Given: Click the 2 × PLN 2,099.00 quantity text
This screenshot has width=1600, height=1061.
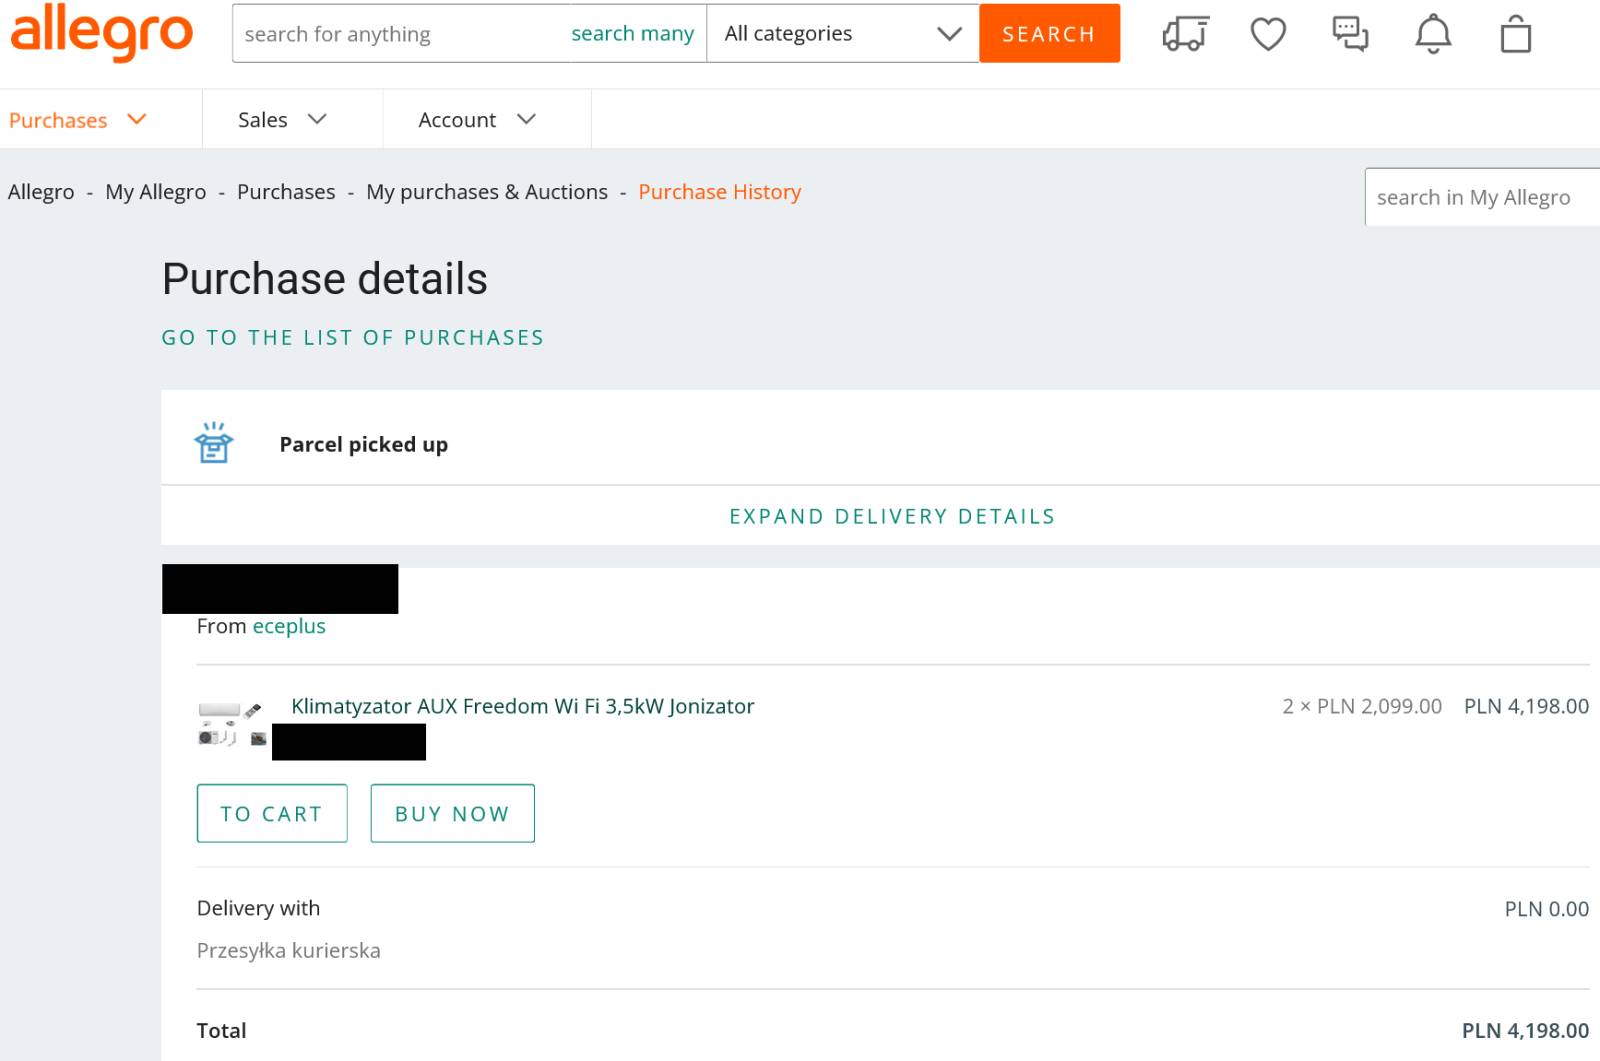Looking at the screenshot, I should click(1362, 706).
